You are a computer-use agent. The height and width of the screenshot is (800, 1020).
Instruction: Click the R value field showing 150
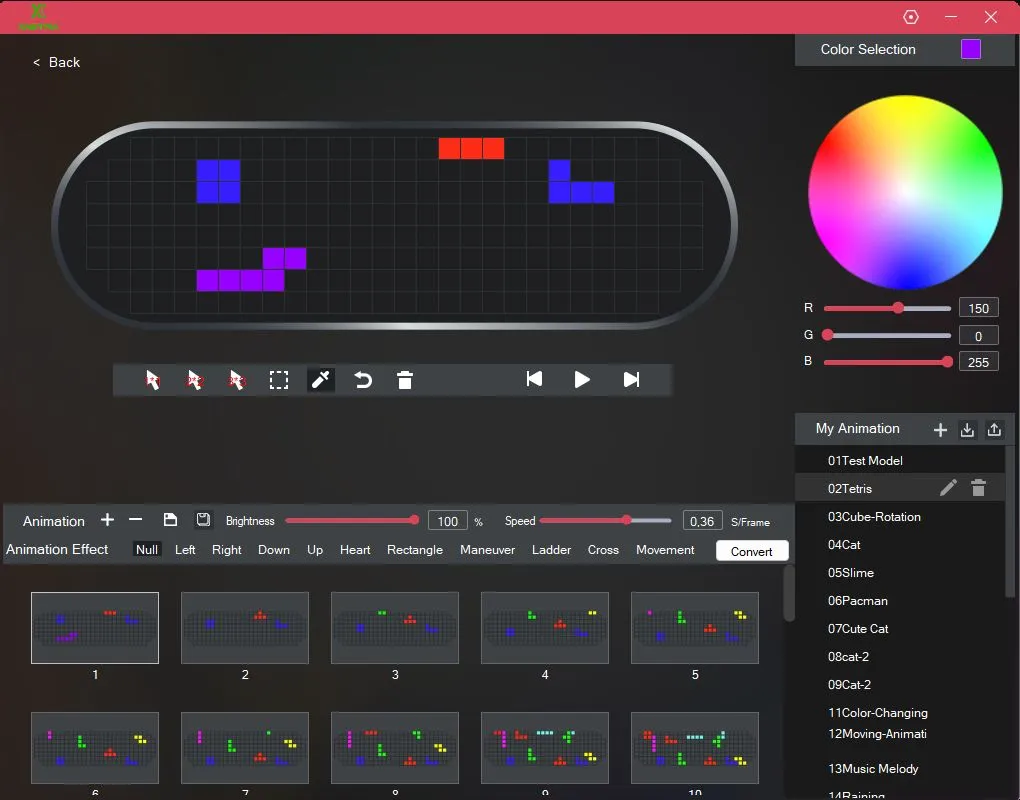pyautogui.click(x=978, y=308)
